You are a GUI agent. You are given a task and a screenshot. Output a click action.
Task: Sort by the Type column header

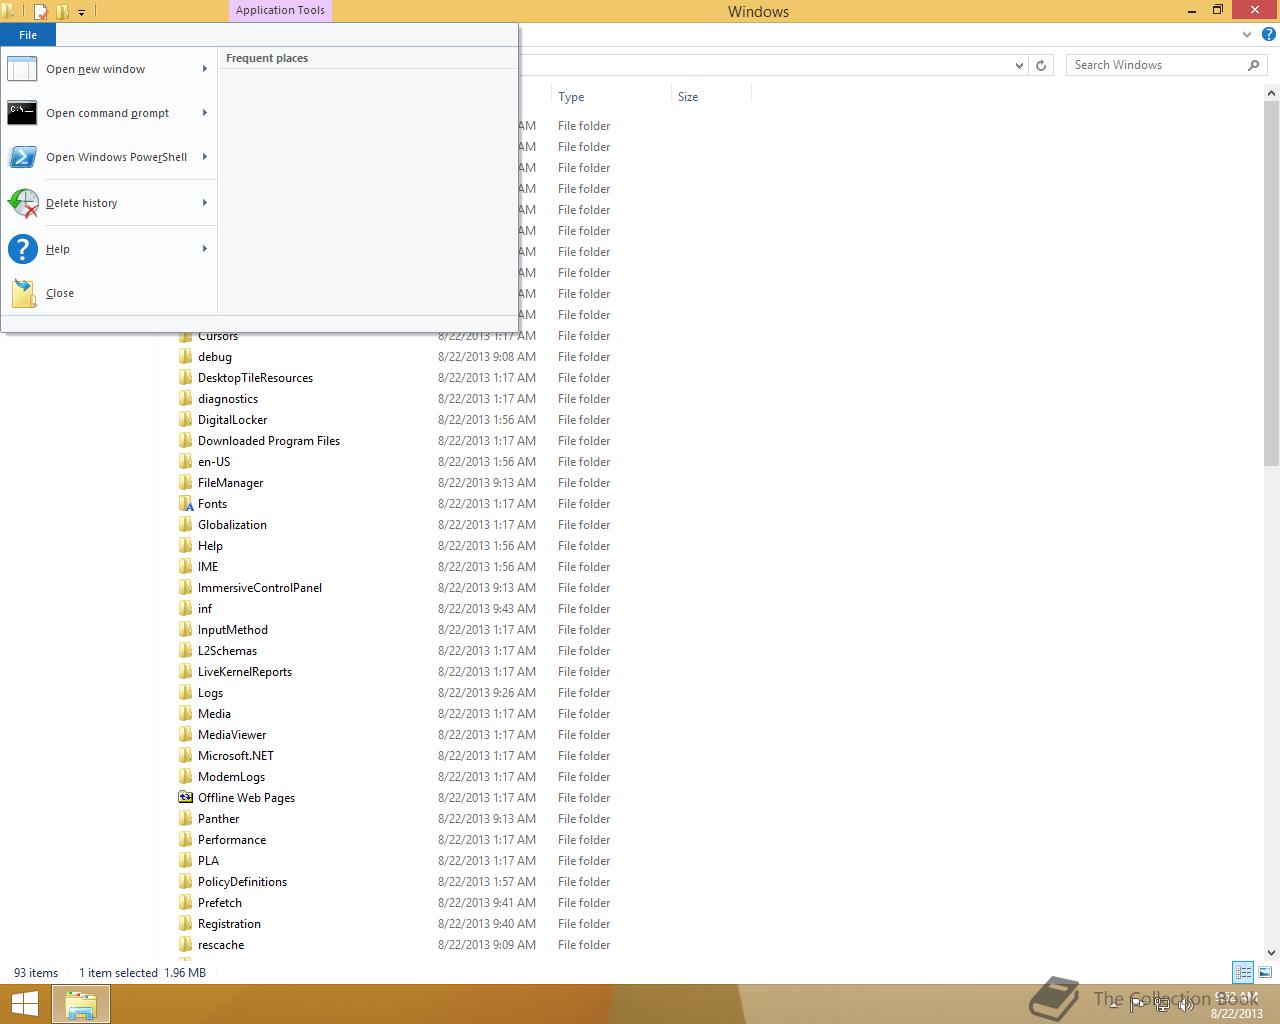click(x=610, y=97)
